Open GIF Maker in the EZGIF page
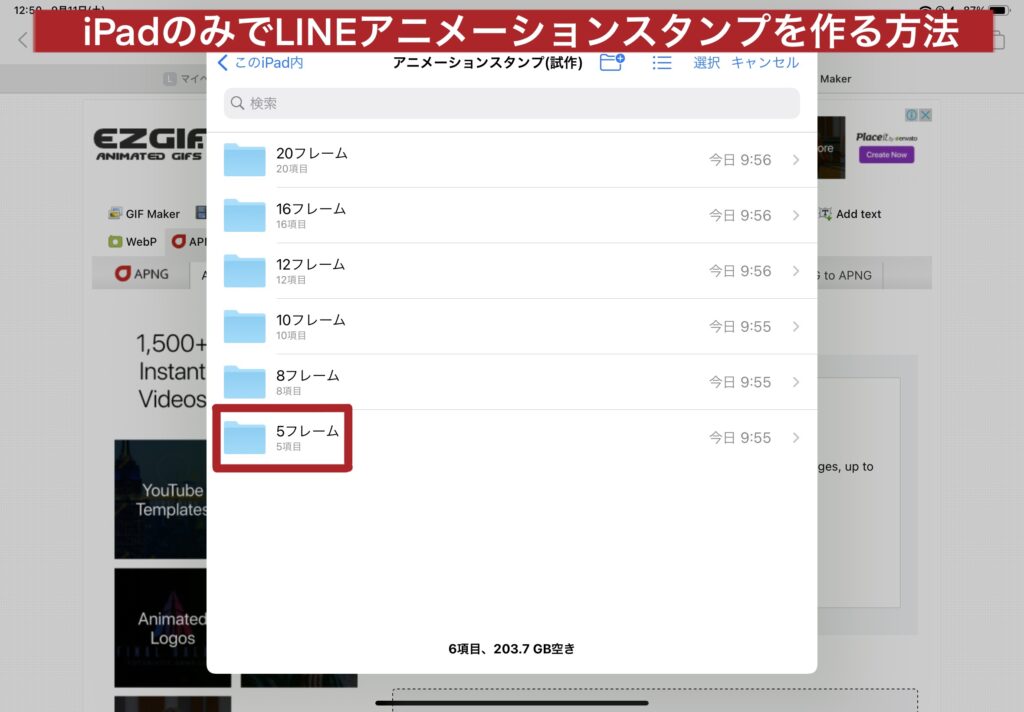Viewport: 1024px width, 712px height. [x=144, y=214]
